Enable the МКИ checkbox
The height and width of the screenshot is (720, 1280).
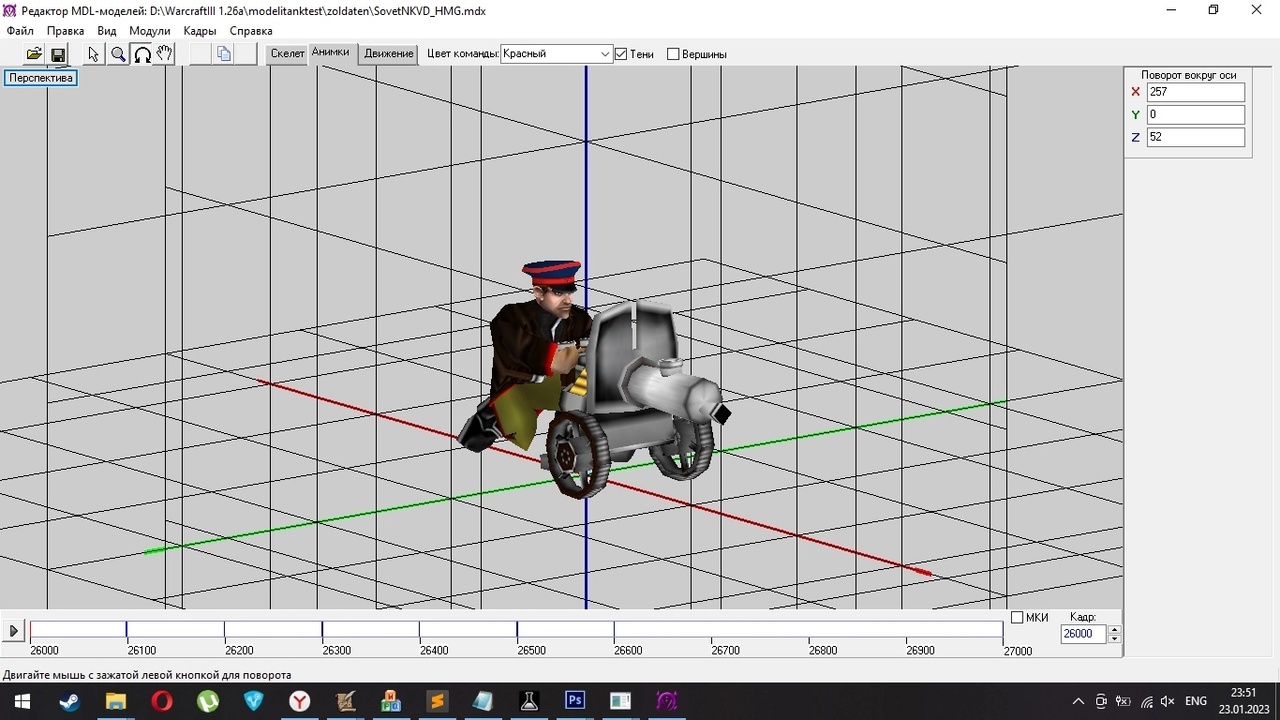(x=1017, y=617)
